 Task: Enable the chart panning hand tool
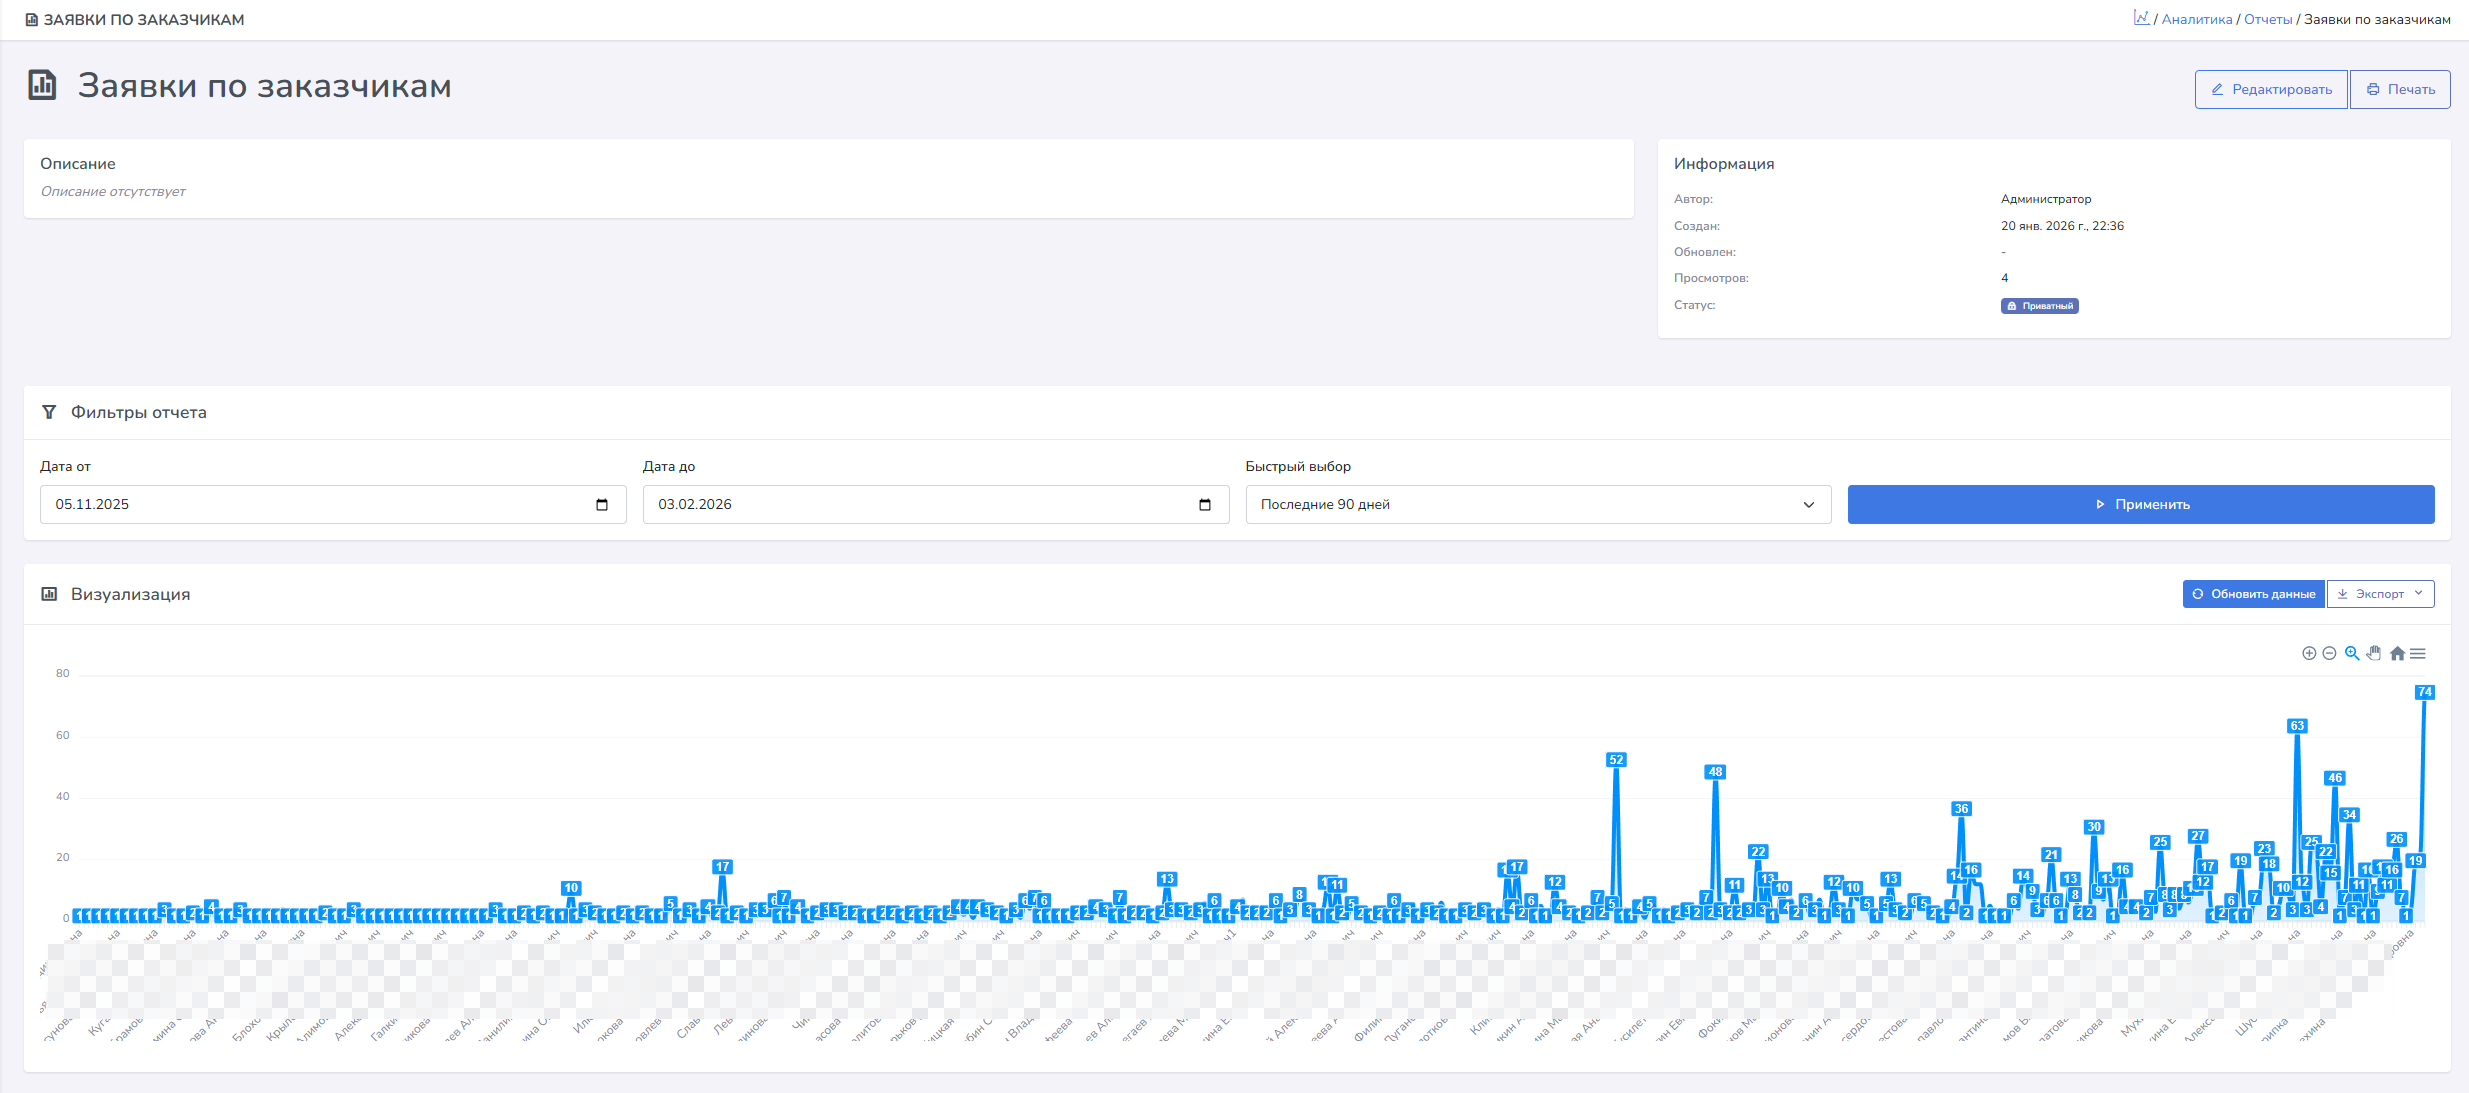tap(2374, 653)
